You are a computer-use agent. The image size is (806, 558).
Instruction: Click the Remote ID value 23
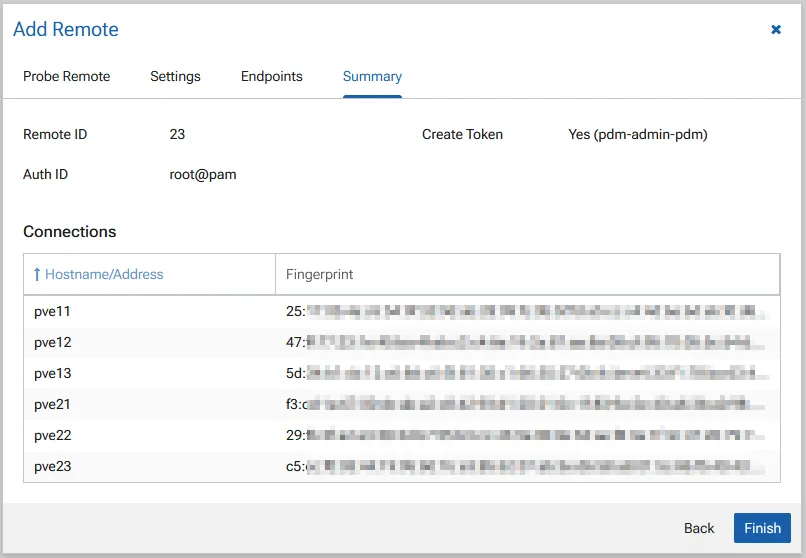(177, 134)
